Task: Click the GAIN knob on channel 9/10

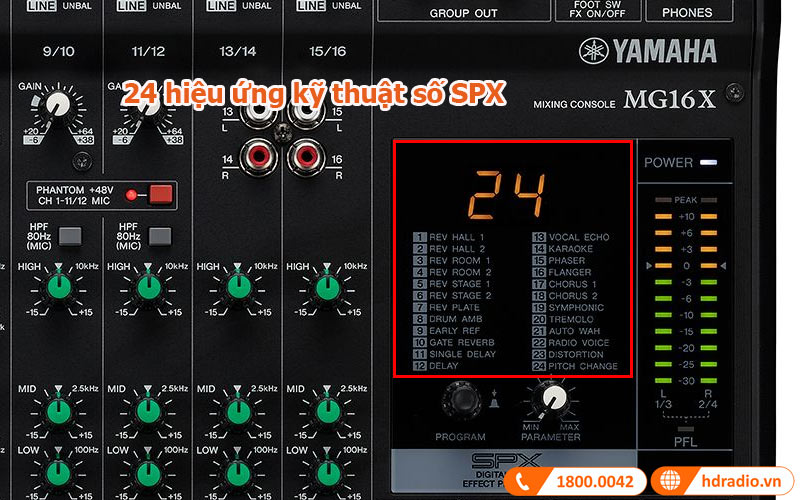Action: pyautogui.click(x=58, y=104)
